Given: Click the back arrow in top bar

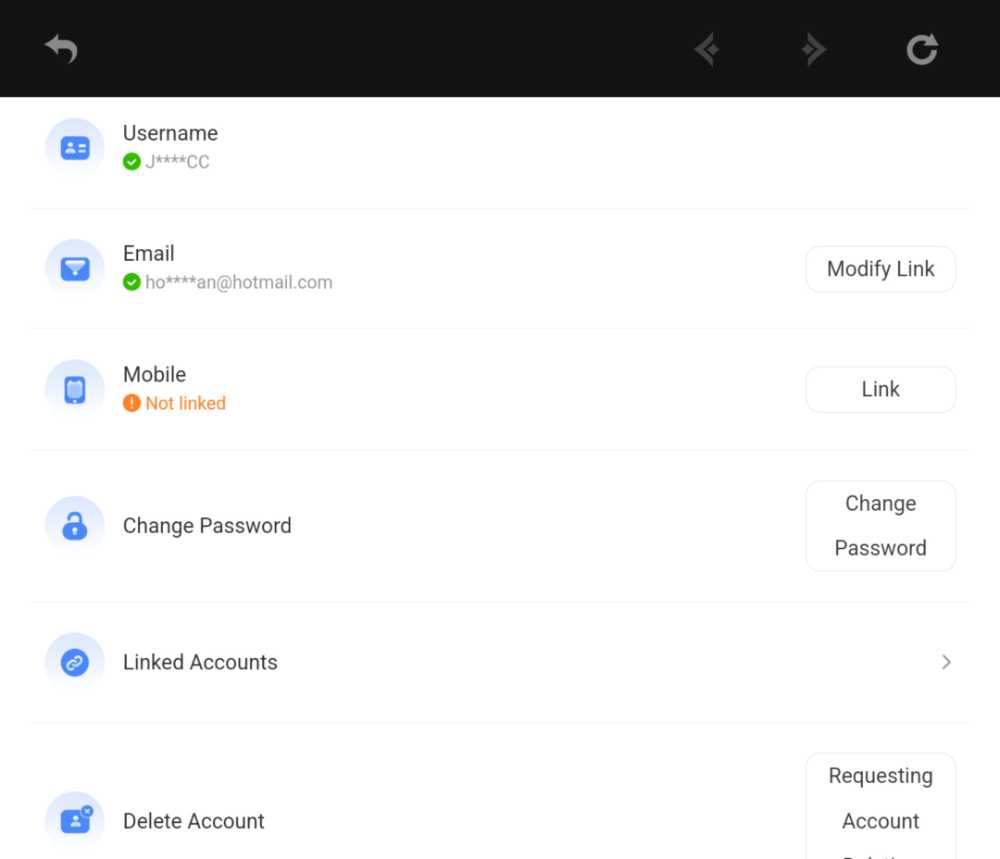Looking at the screenshot, I should [x=61, y=49].
